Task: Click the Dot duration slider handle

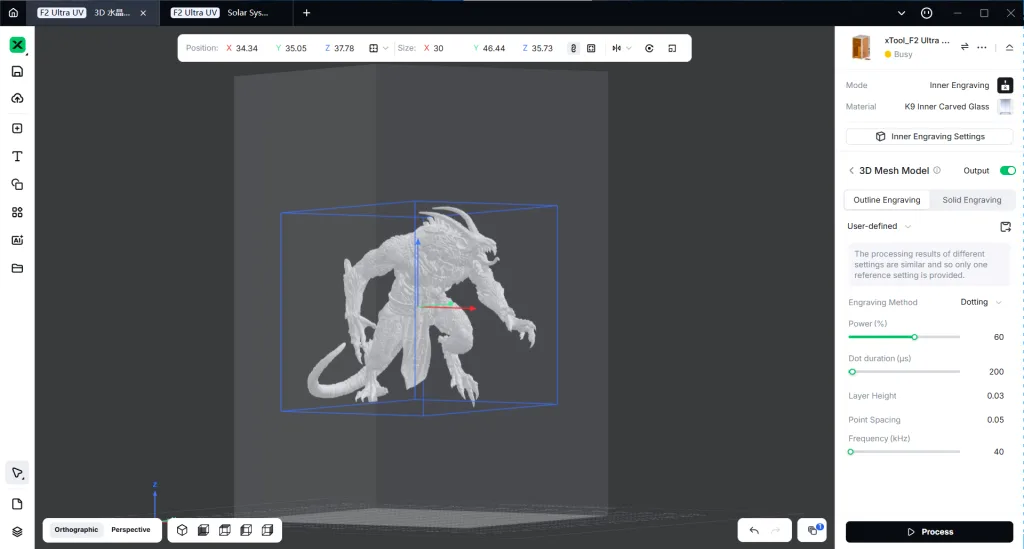Action: tap(852, 372)
